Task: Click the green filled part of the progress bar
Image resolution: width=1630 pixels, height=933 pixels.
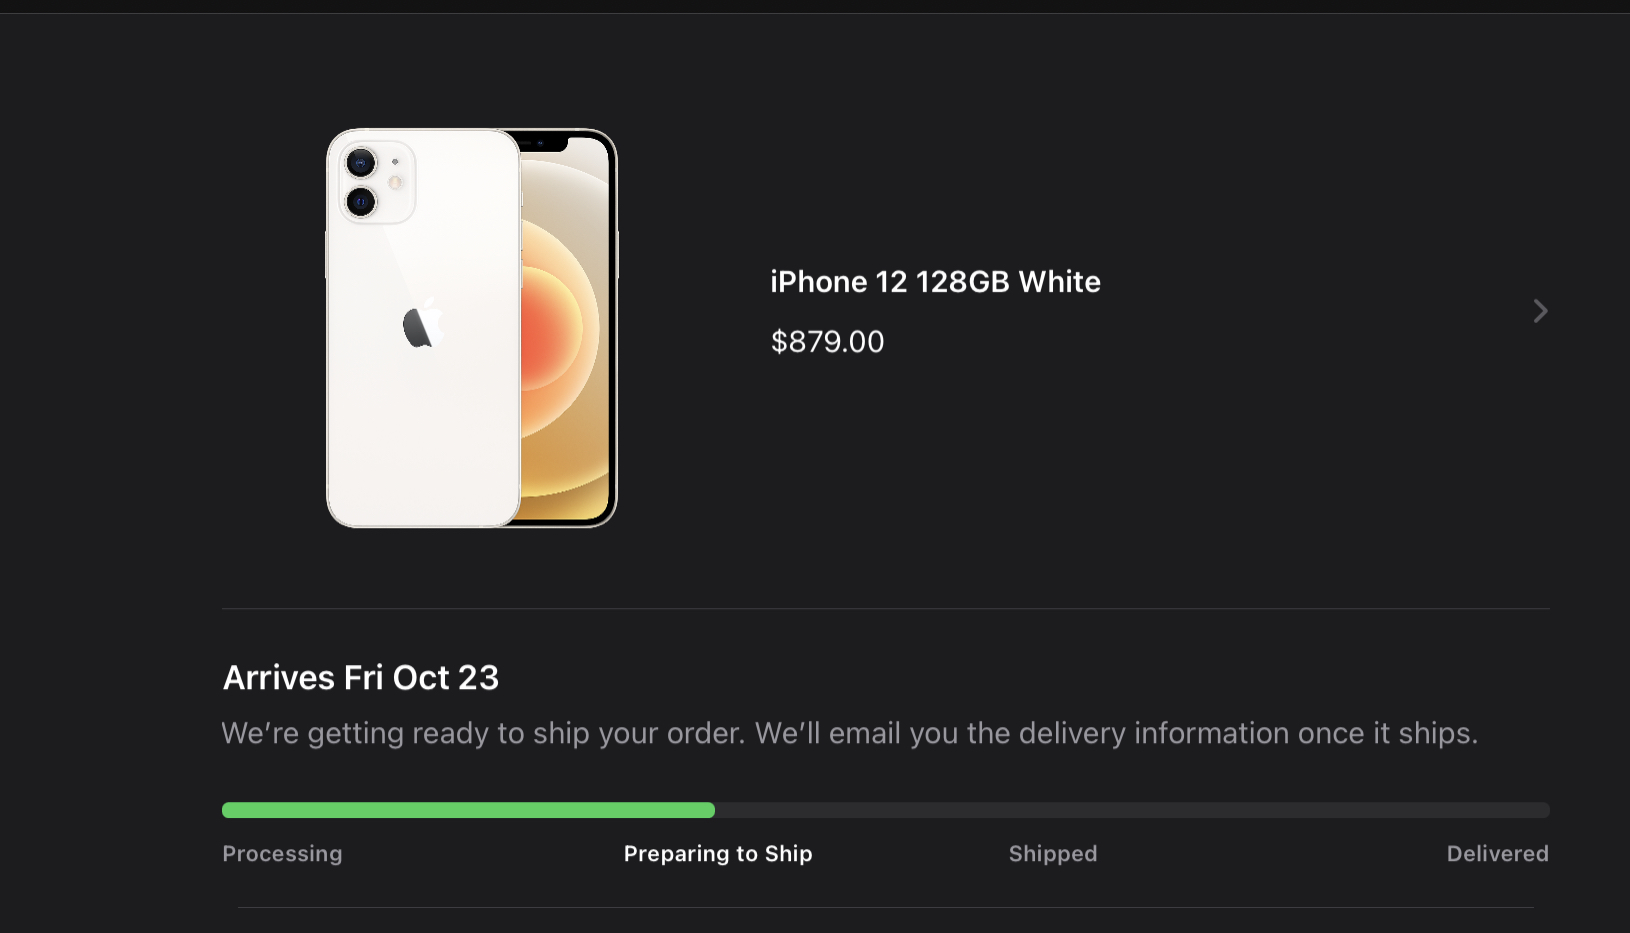Action: [468, 810]
